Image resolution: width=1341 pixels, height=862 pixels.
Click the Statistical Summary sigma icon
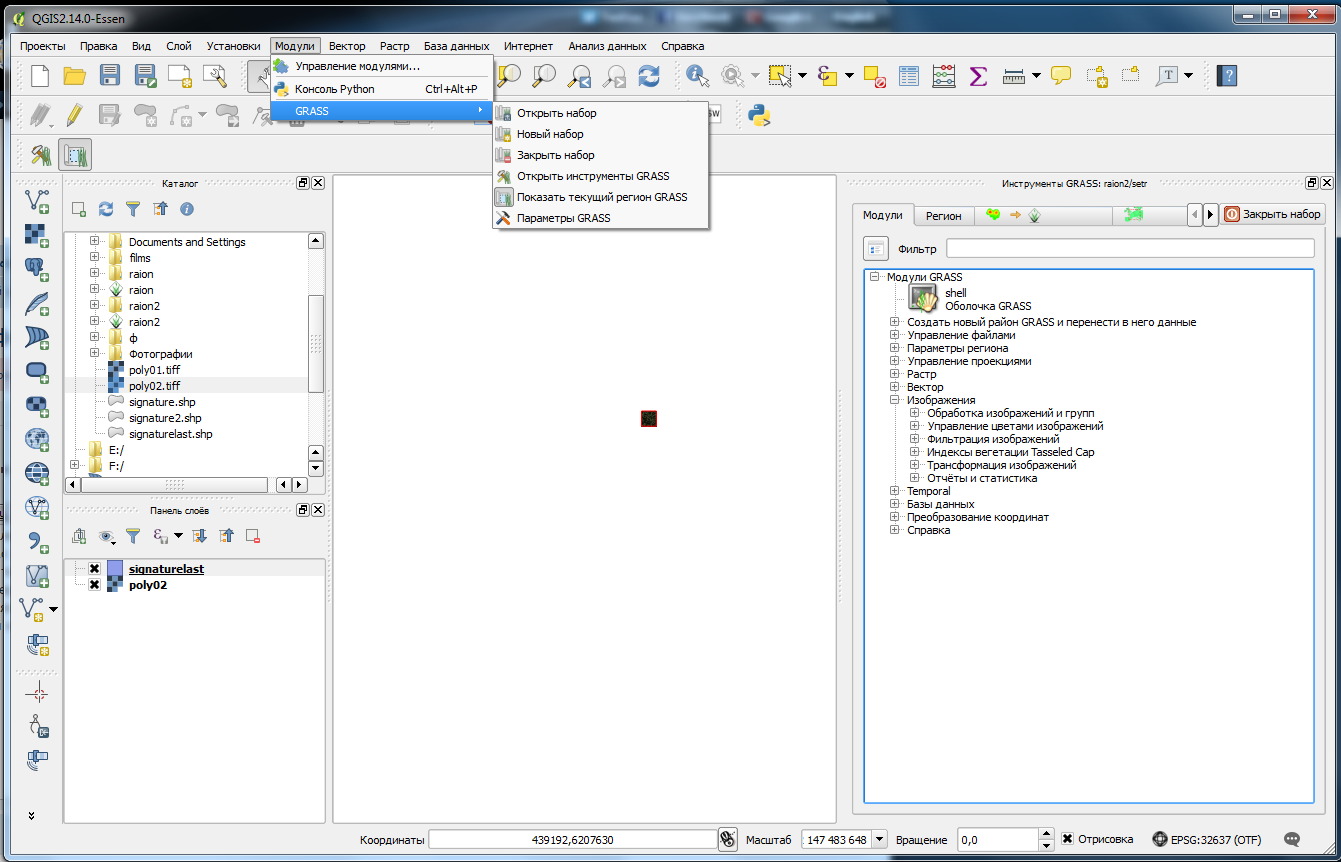point(978,76)
